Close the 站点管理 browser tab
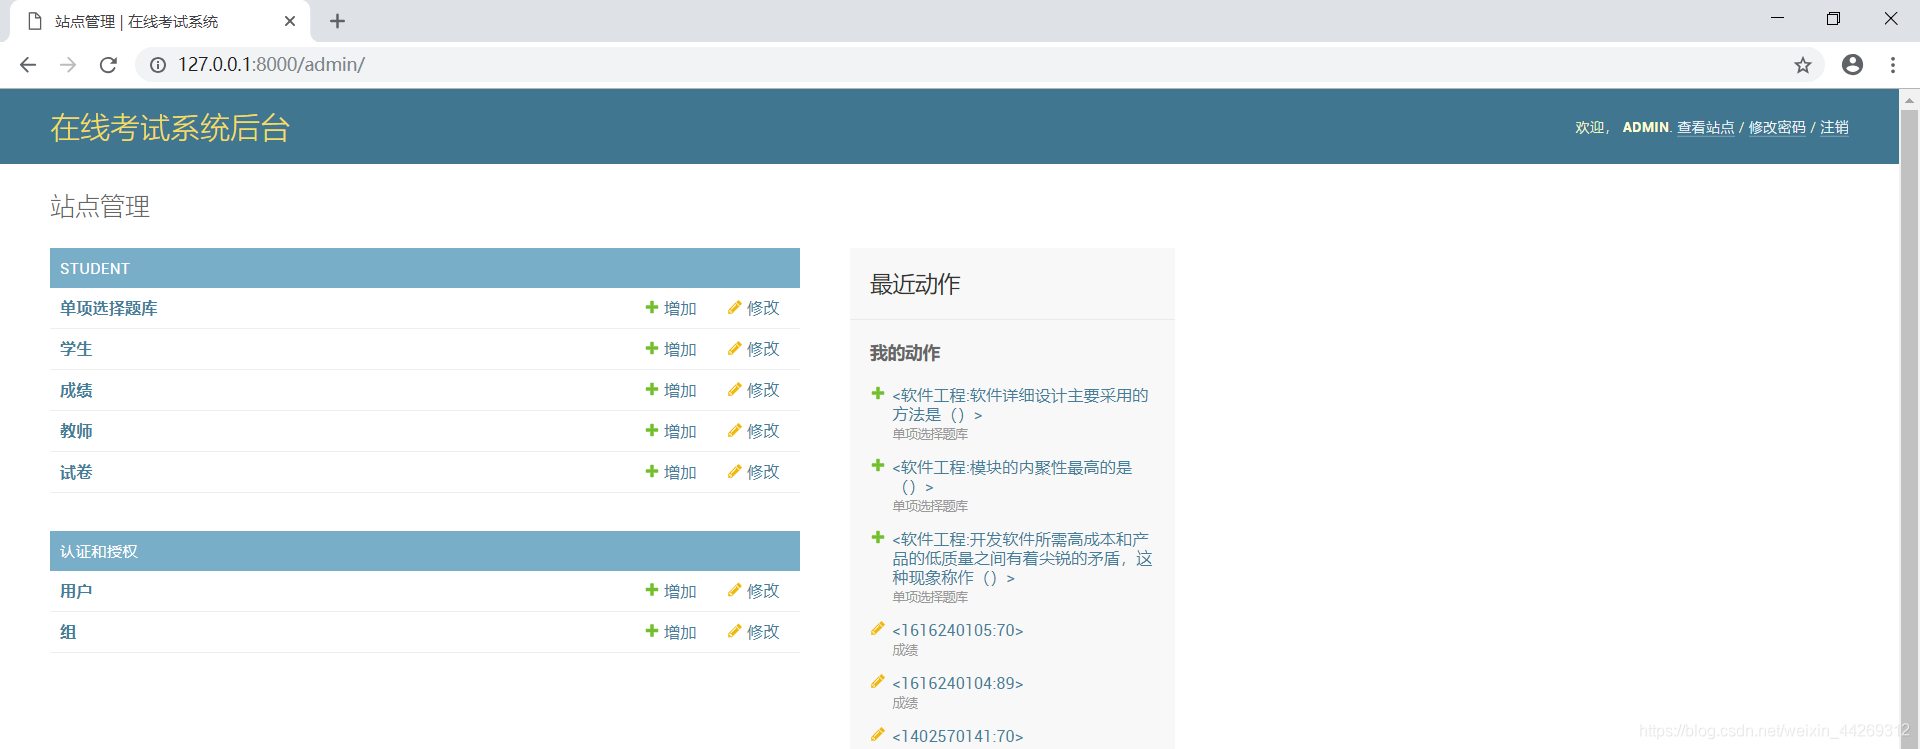1920x749 pixels. pos(290,21)
